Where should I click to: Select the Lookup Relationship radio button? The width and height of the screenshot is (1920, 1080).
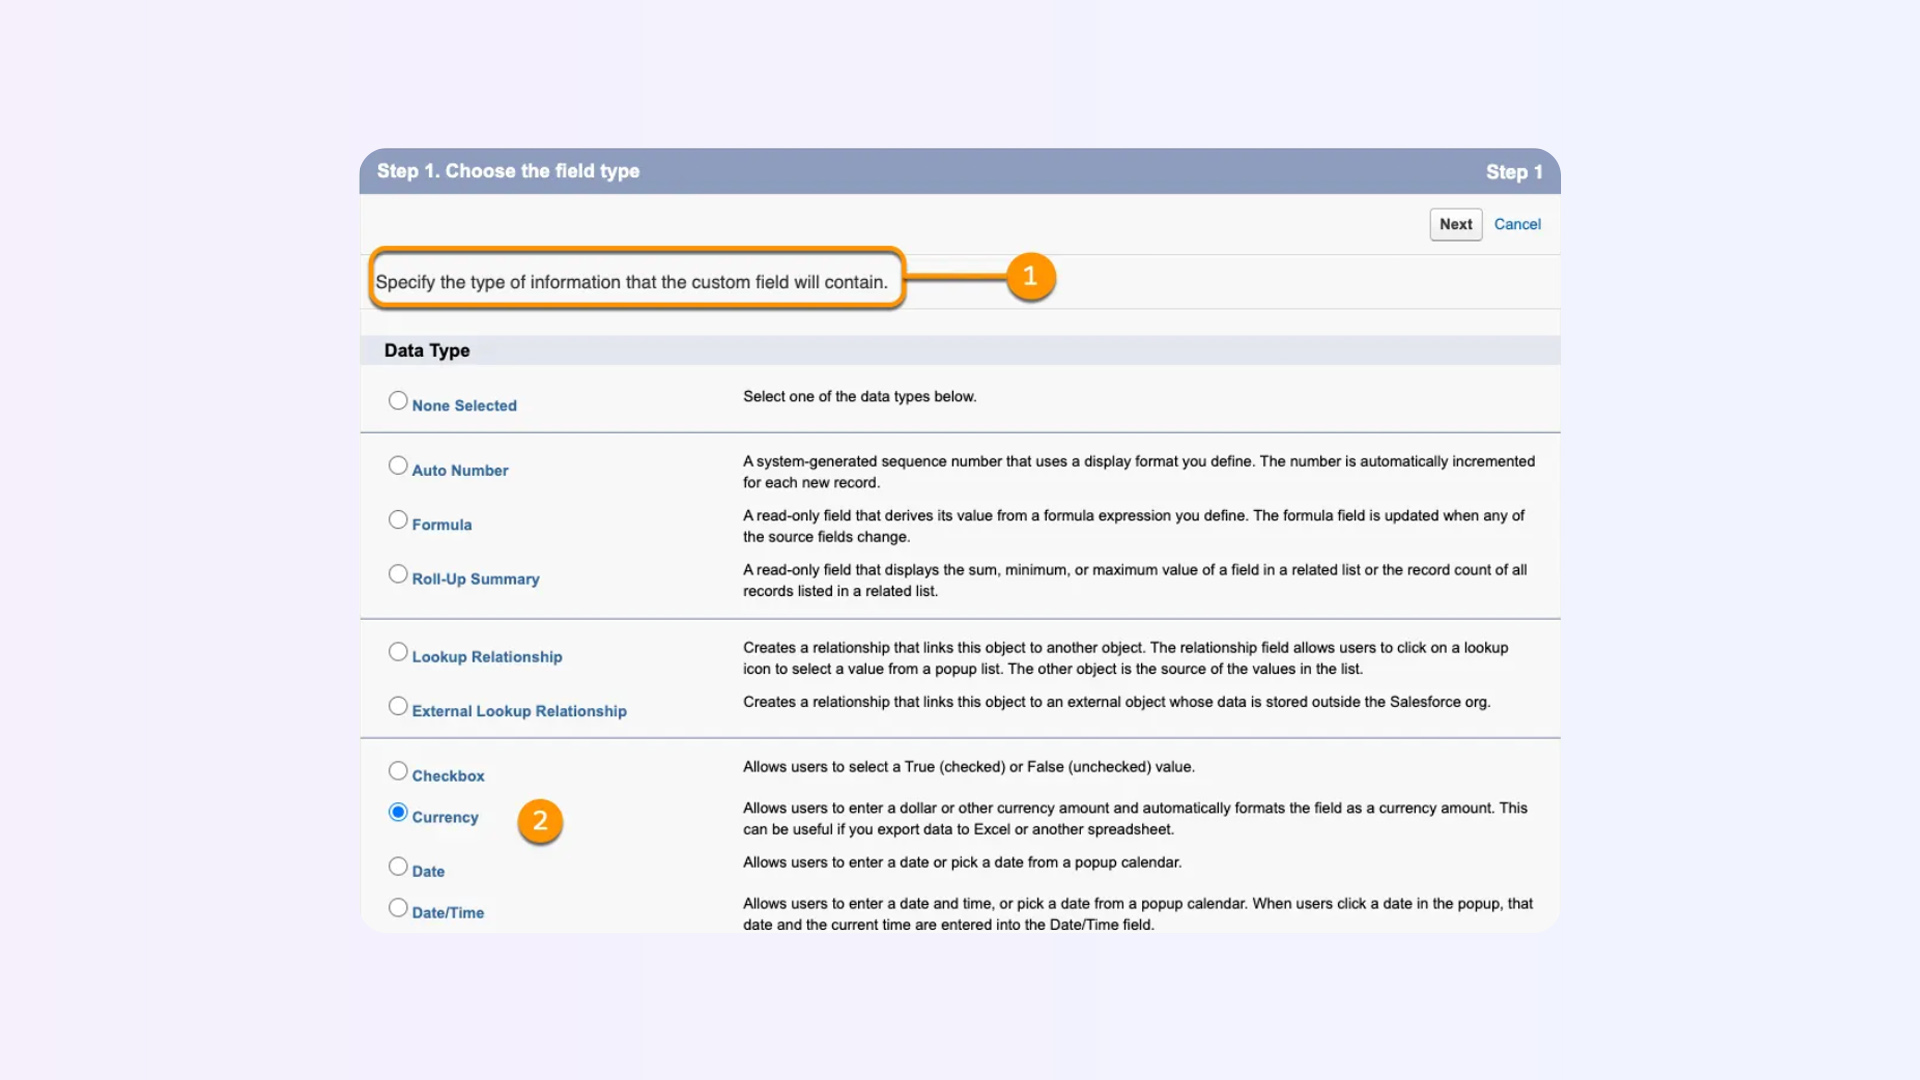point(398,651)
